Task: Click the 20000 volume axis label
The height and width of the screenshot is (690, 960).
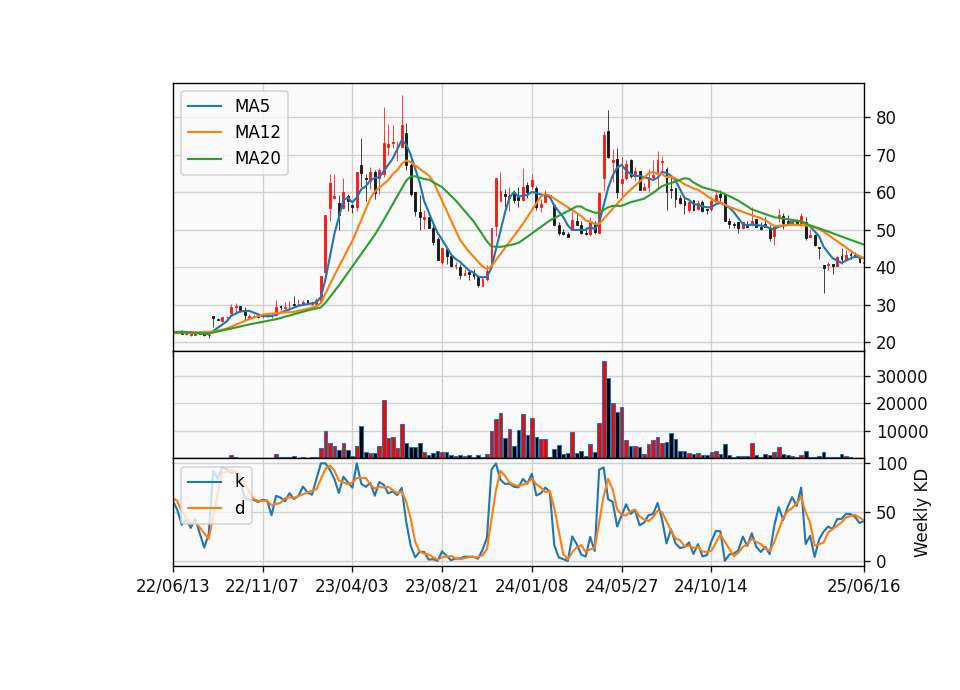Action: [901, 404]
